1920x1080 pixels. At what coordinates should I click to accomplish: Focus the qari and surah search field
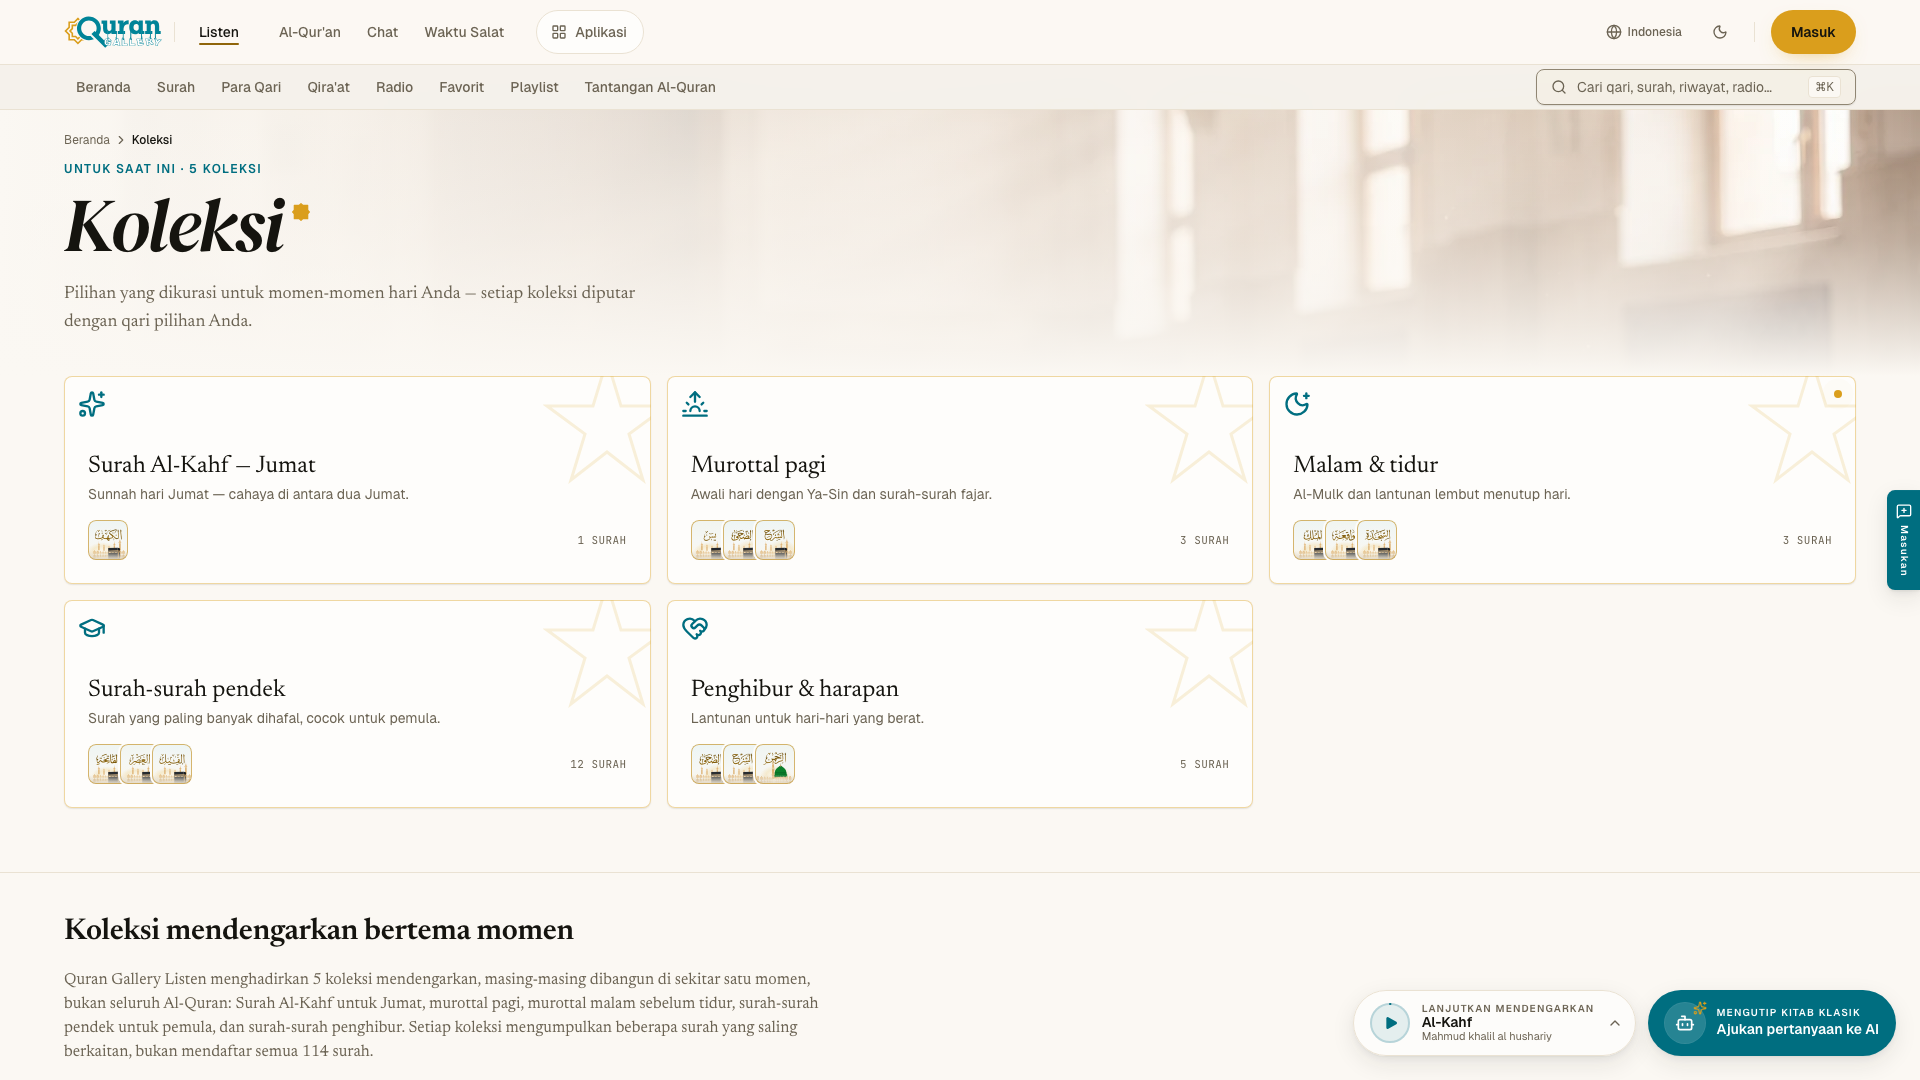point(1695,87)
